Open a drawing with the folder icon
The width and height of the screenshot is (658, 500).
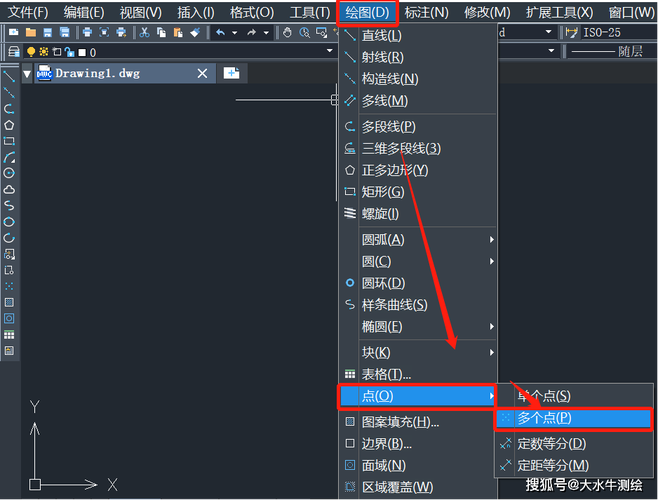pyautogui.click(x=31, y=32)
